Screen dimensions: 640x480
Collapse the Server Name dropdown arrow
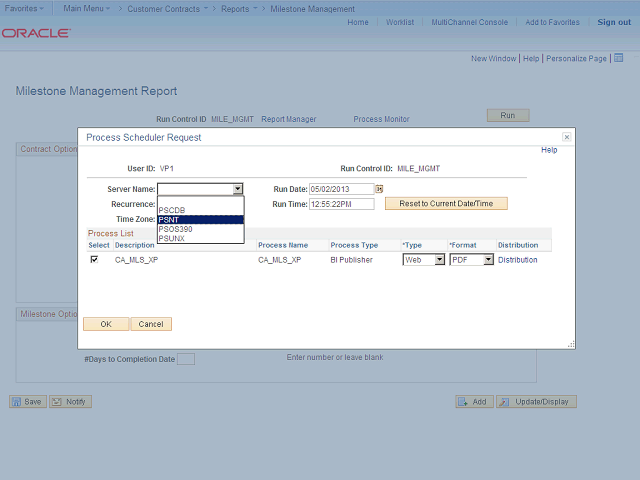pos(237,188)
